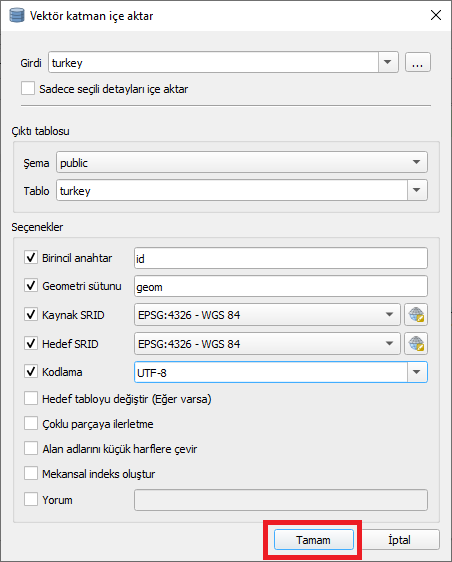Image resolution: width=452 pixels, height=562 pixels.
Task: Click the Kodlama UTF-8 text field
Action: pos(271,372)
